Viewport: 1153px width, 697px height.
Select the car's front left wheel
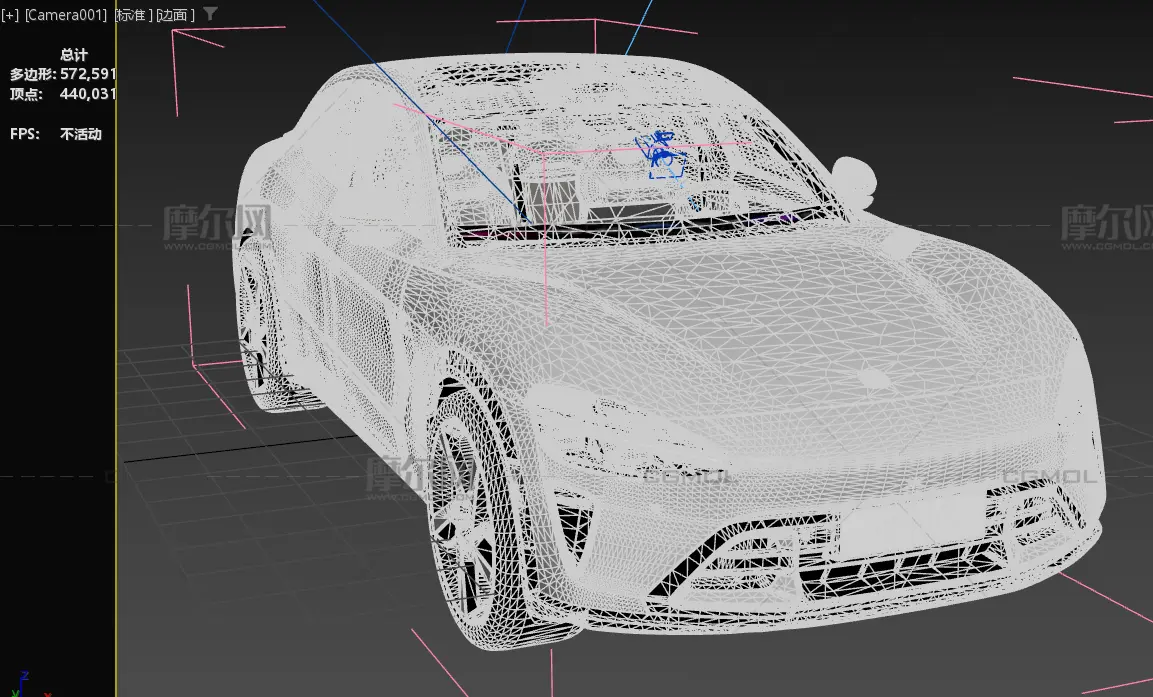coord(474,517)
